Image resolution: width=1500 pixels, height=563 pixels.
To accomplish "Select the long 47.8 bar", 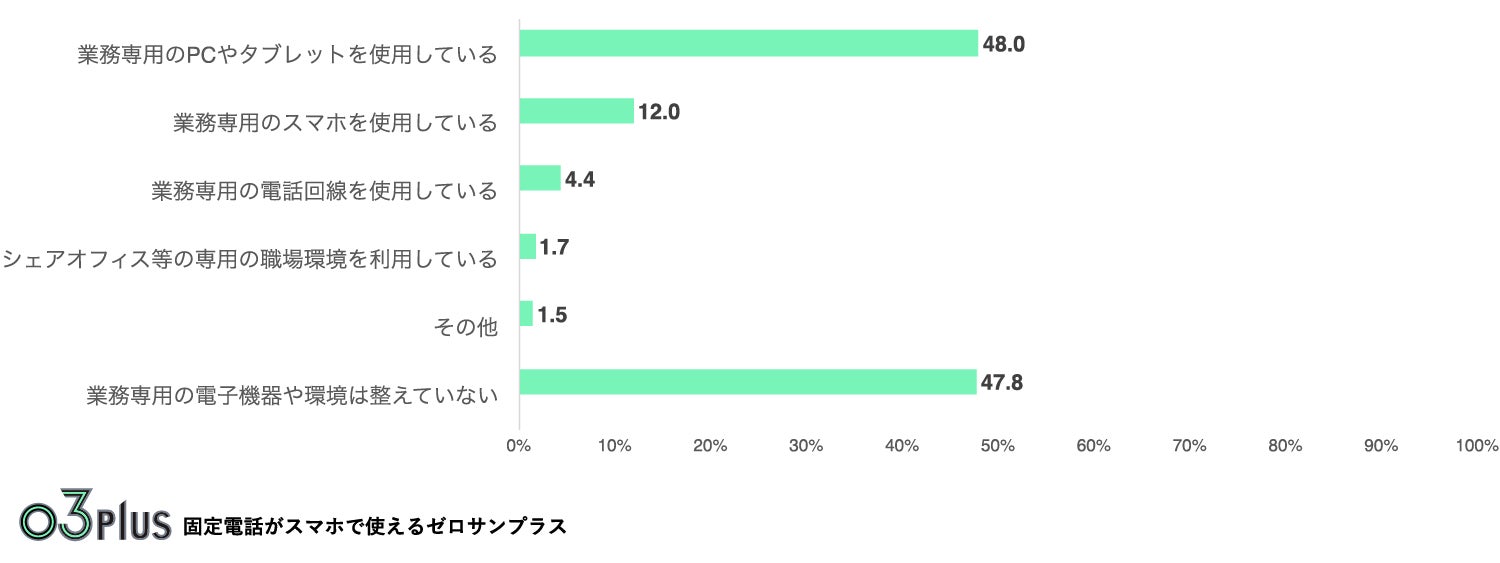I will [747, 382].
